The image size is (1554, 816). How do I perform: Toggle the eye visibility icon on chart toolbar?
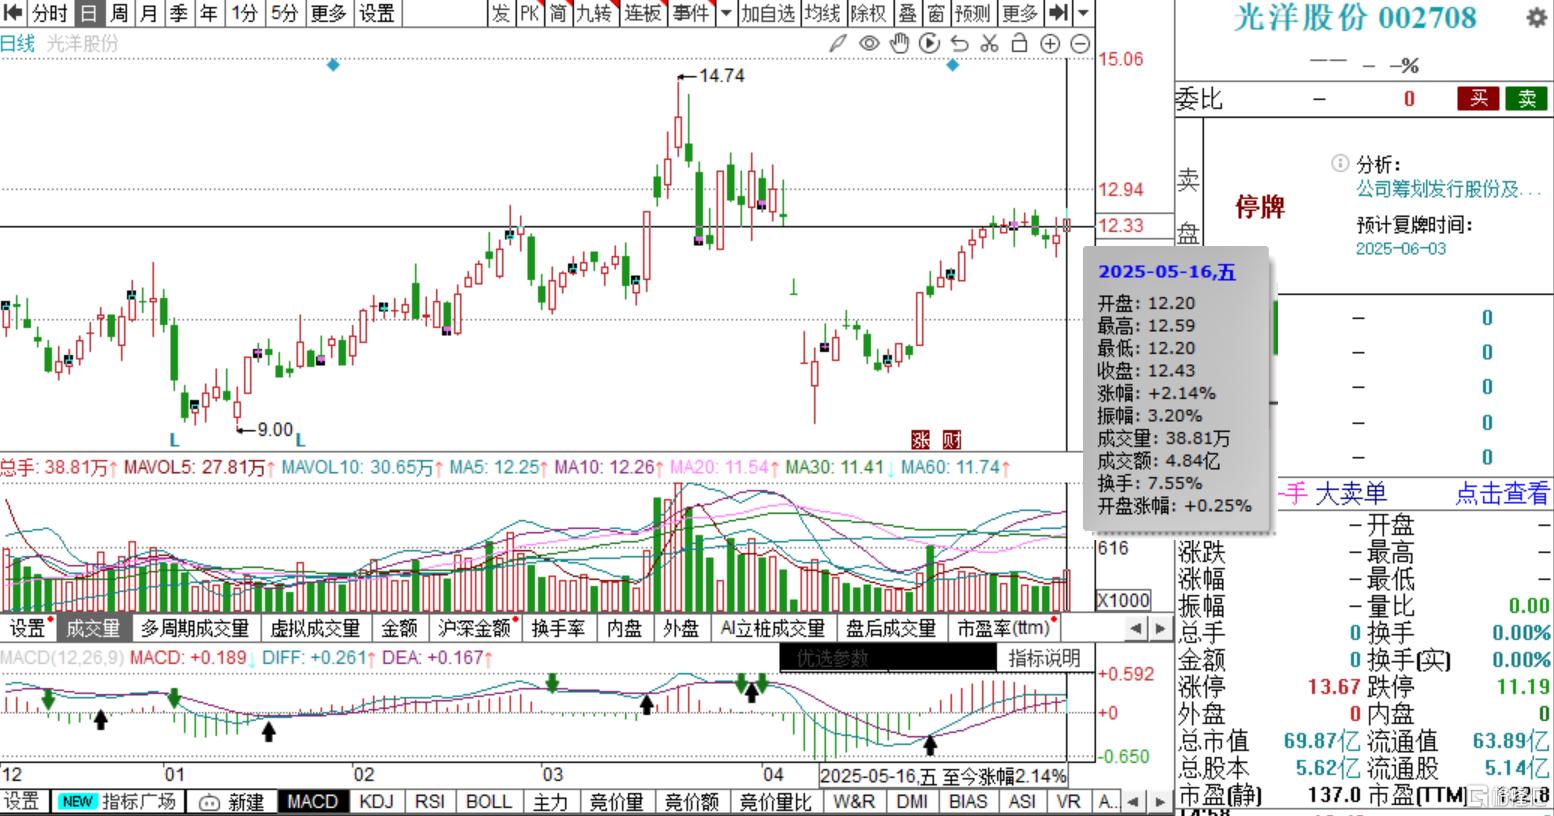(x=869, y=43)
